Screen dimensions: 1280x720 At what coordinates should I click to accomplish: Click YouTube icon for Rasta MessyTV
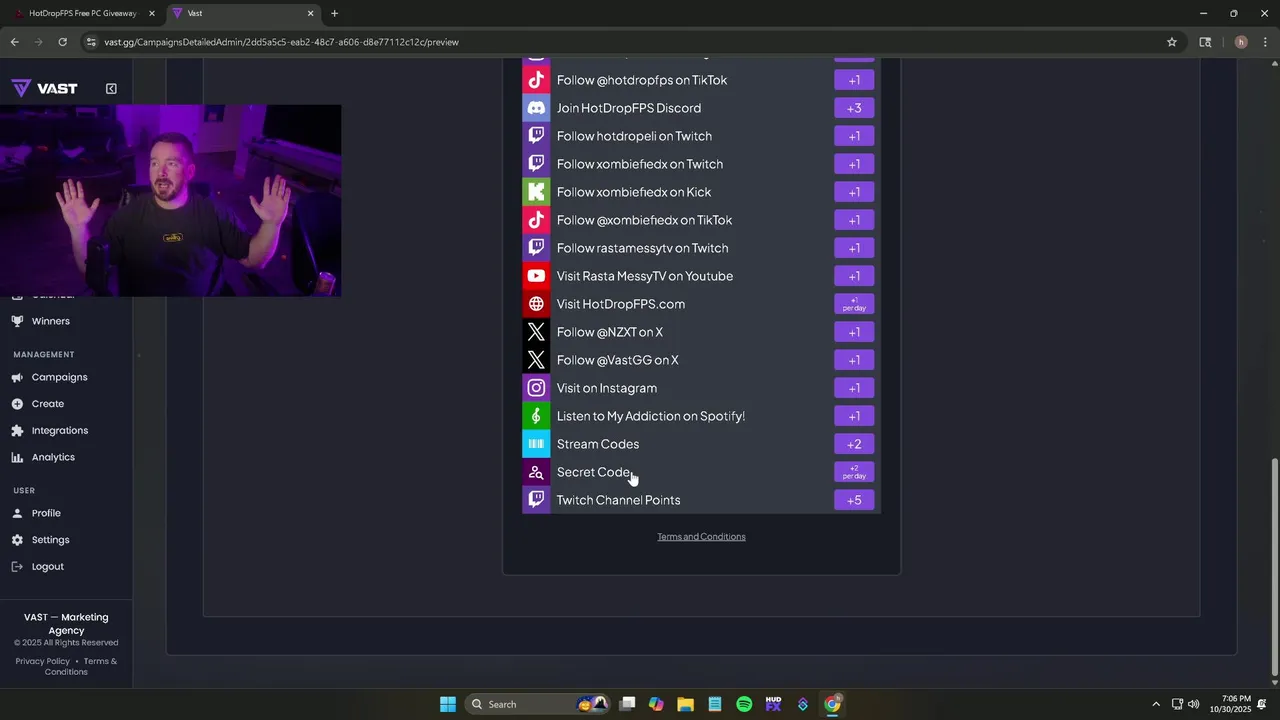[536, 276]
